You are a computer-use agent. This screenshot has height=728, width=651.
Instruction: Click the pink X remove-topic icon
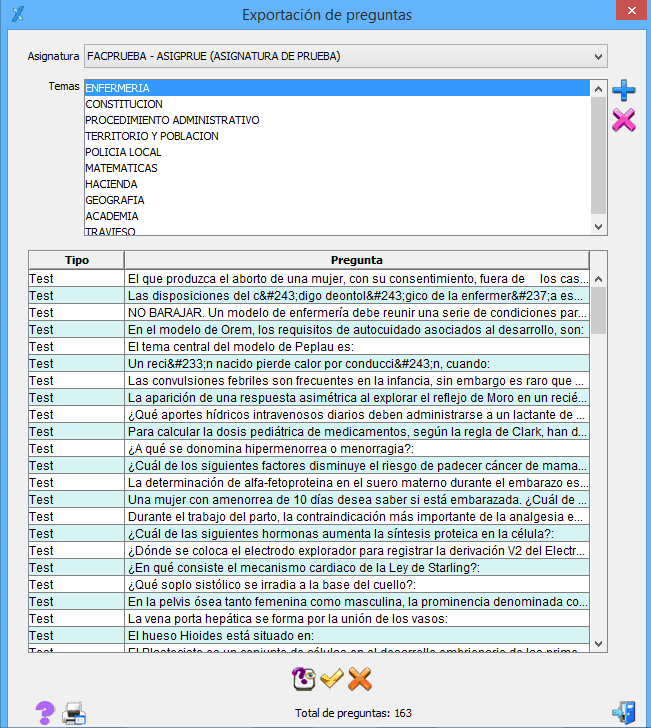pos(623,121)
